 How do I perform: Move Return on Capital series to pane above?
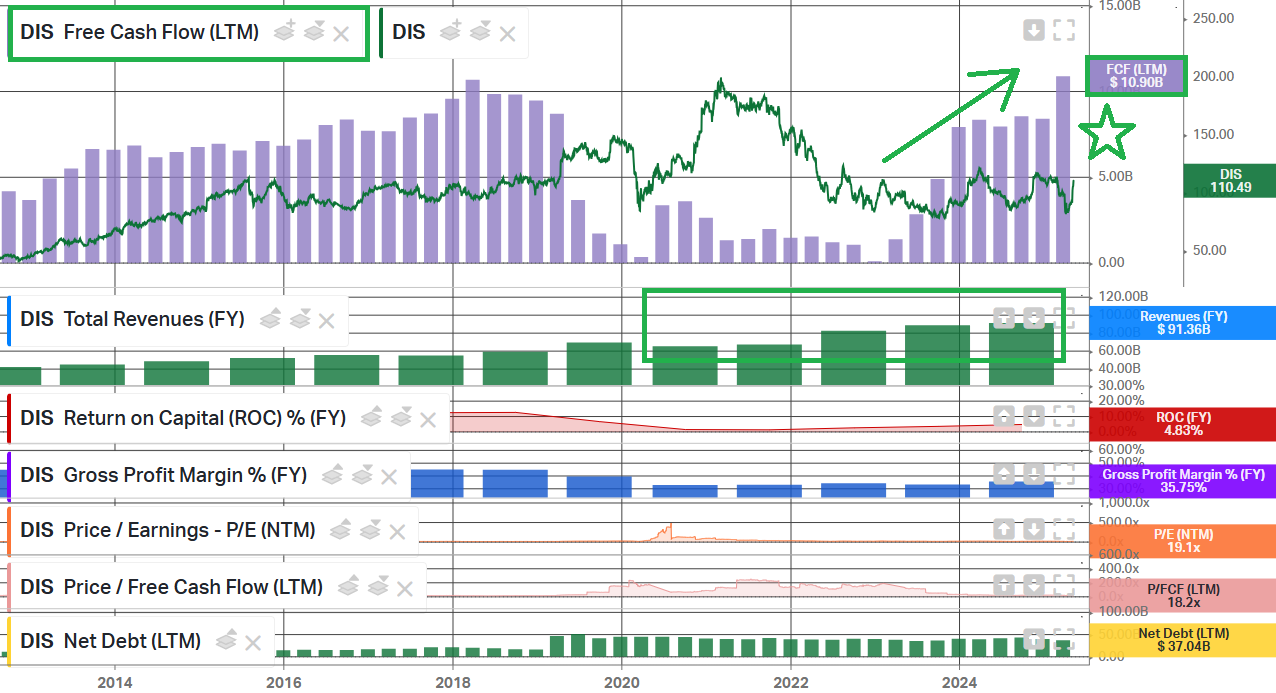pyautogui.click(x=372, y=418)
